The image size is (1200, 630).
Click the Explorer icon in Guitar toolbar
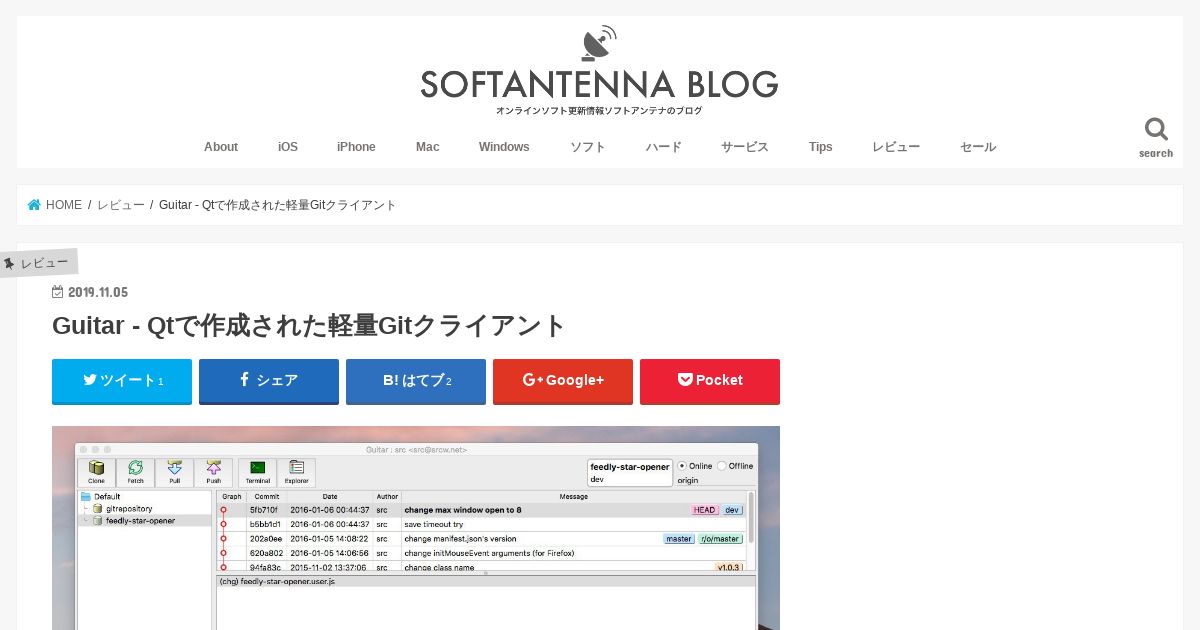tap(296, 472)
